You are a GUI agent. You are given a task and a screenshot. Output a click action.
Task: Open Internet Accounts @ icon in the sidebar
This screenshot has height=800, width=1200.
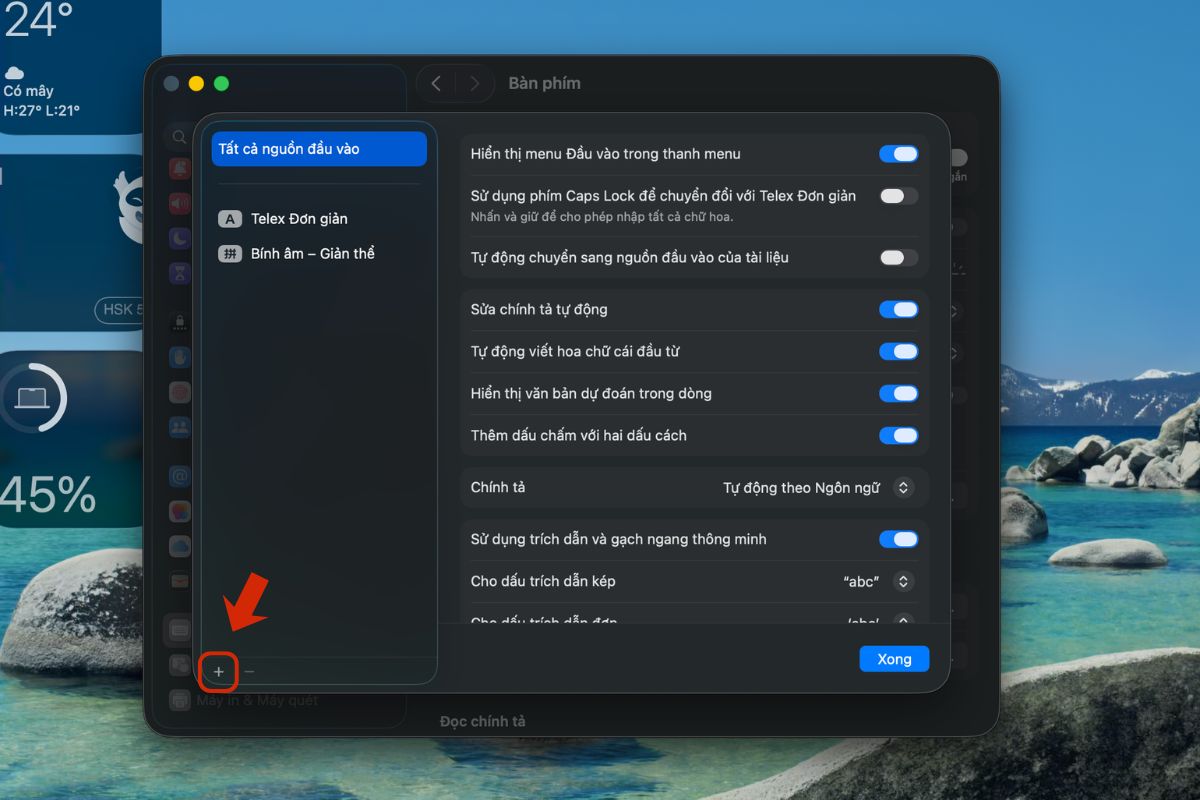[x=180, y=477]
